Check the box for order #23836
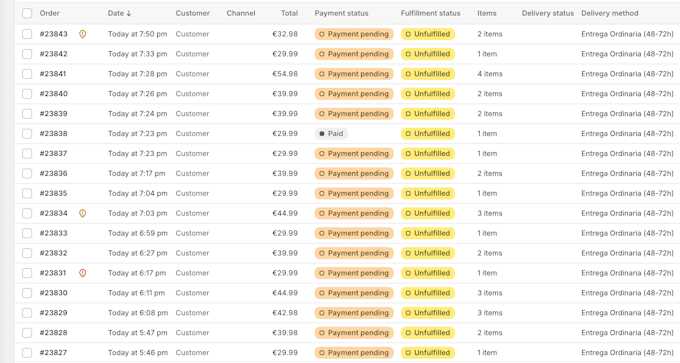The height and width of the screenshot is (363, 680). pyautogui.click(x=27, y=173)
